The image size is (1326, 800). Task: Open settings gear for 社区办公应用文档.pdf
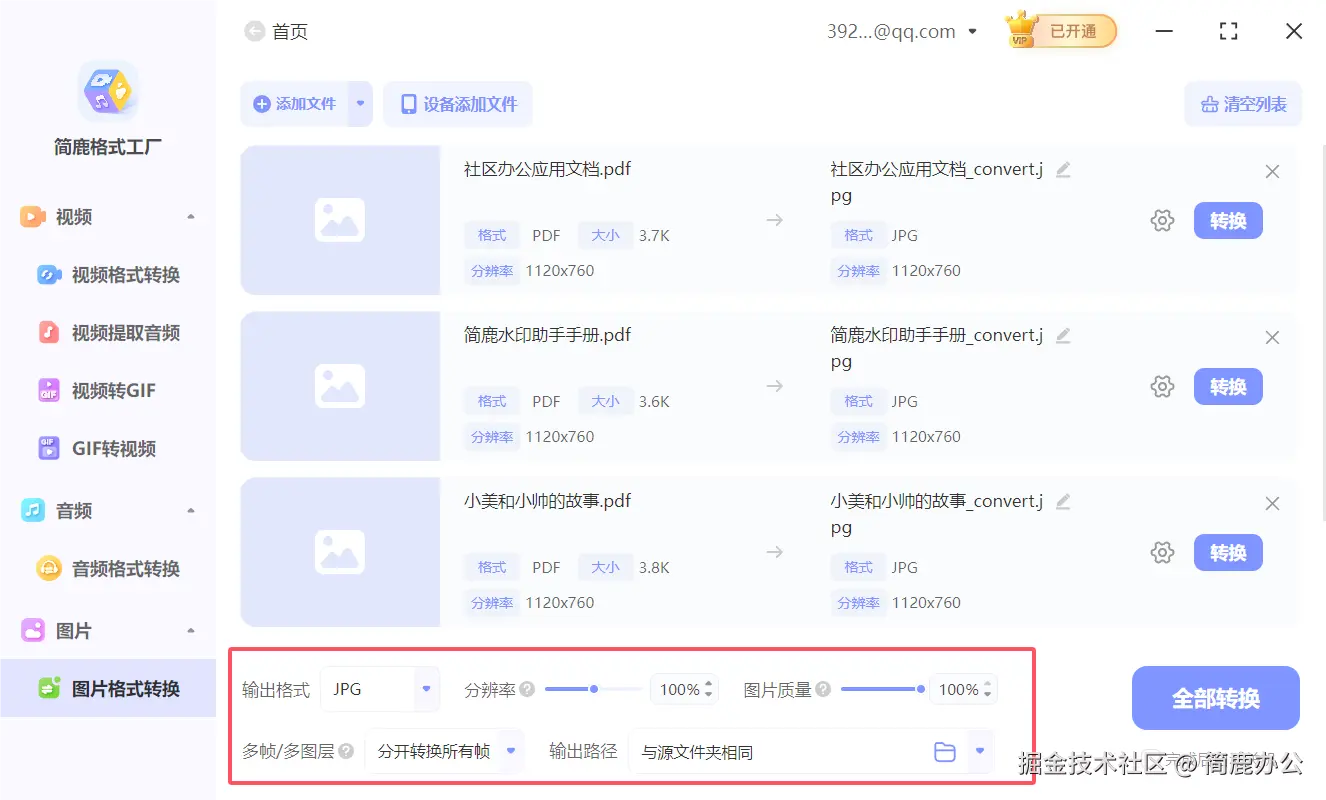1162,221
